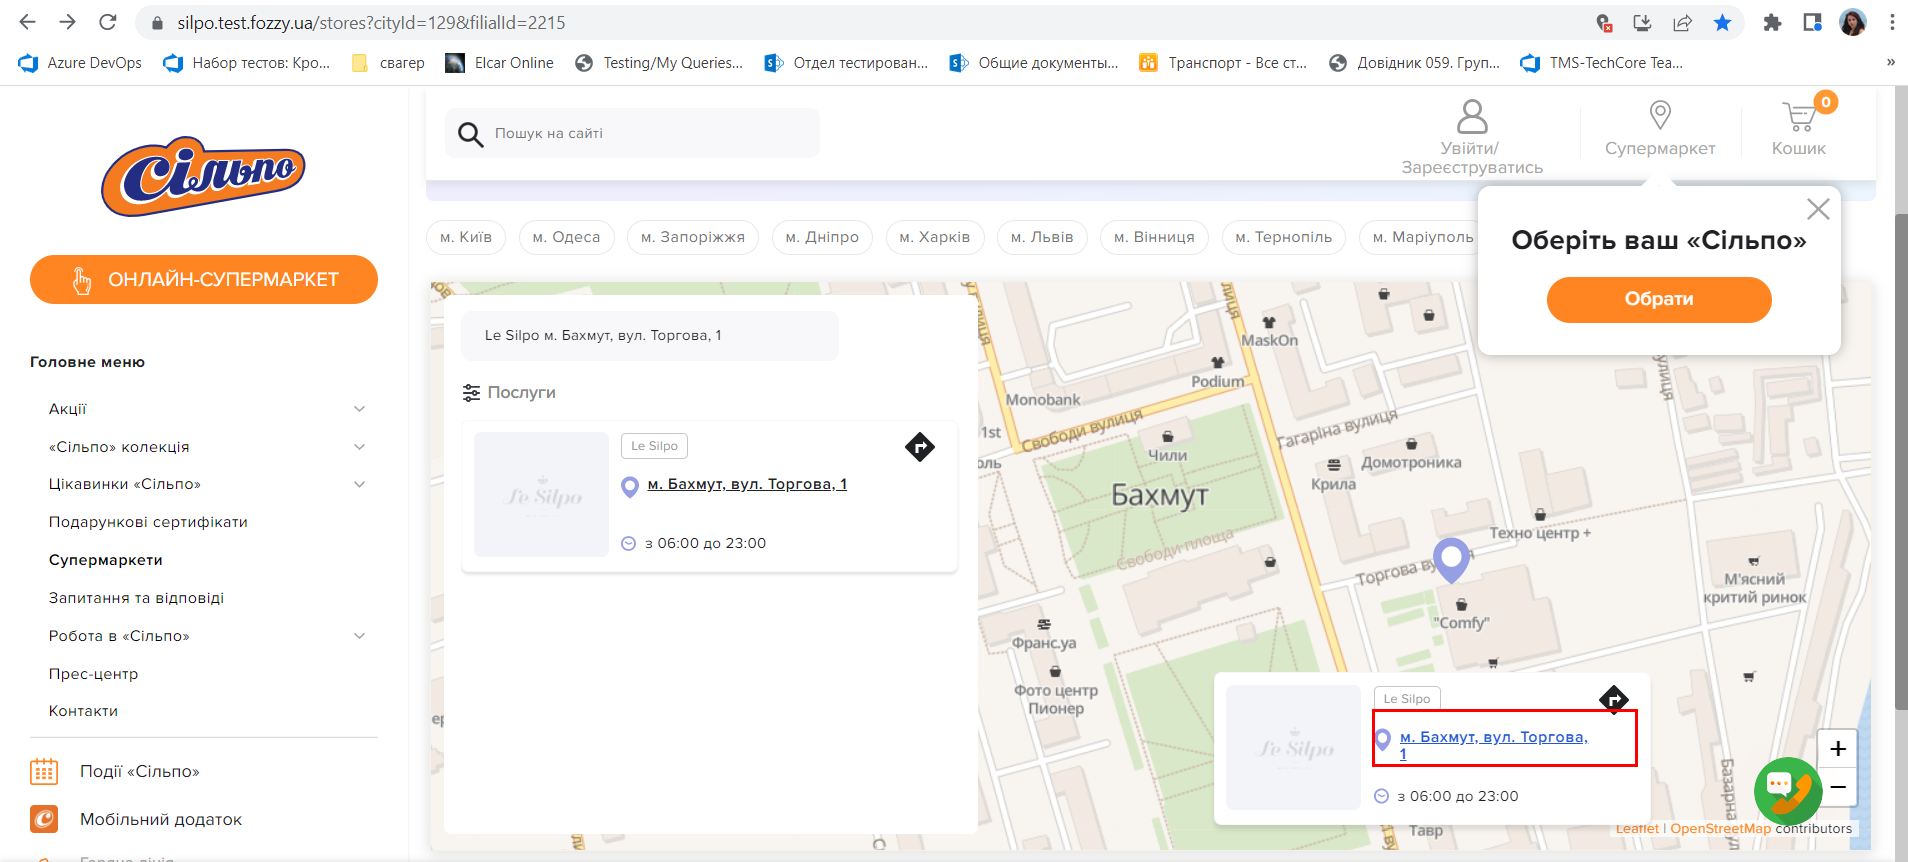
Task: Open address link in map popup
Action: point(1494,745)
